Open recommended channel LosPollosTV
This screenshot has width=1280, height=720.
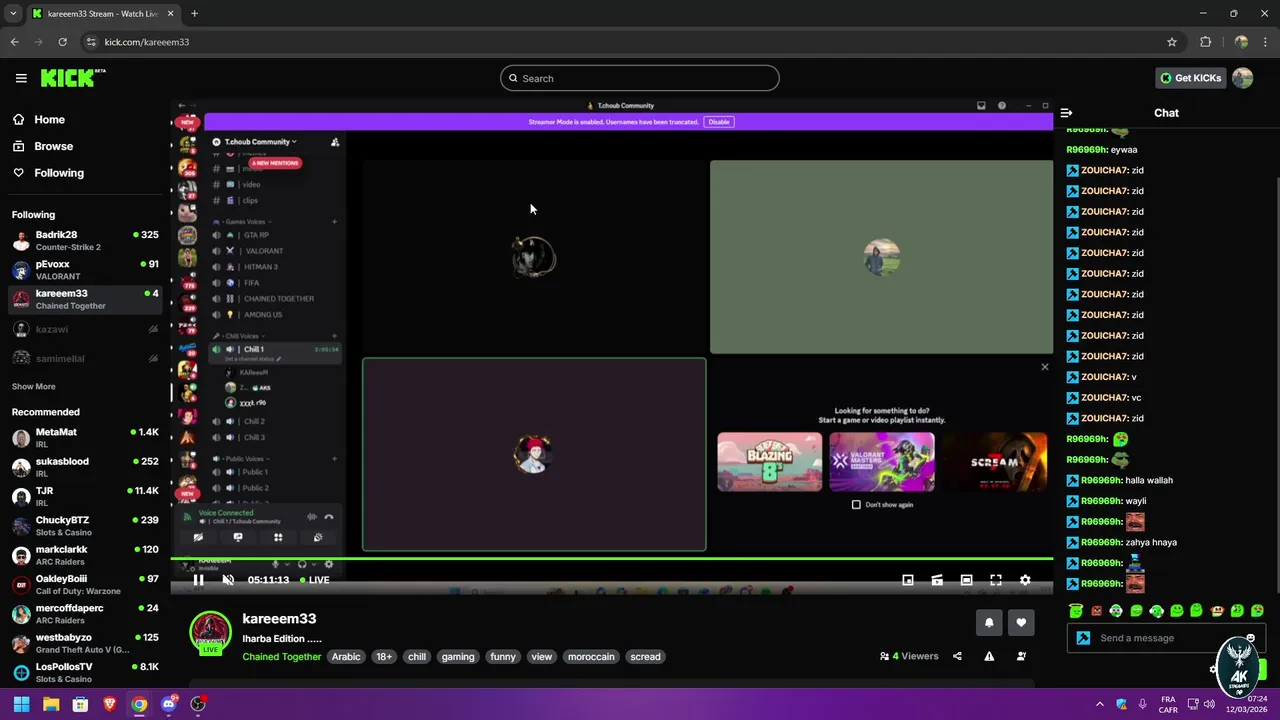coord(85,672)
